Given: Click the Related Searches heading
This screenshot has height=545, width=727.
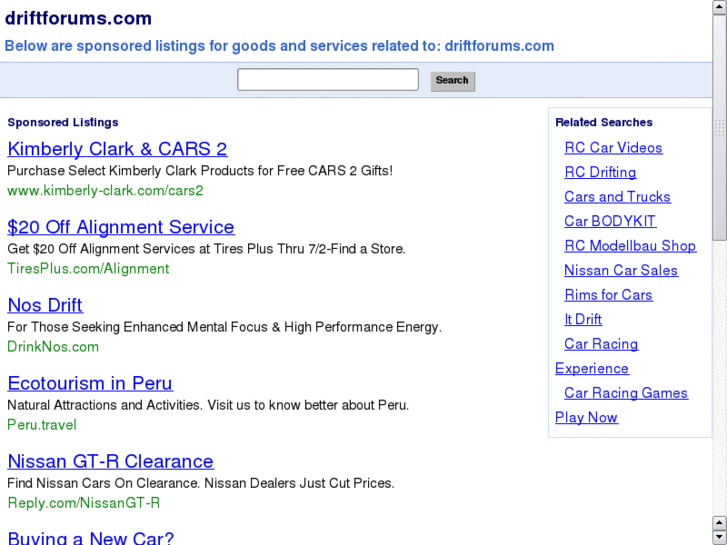Looking at the screenshot, I should [604, 122].
